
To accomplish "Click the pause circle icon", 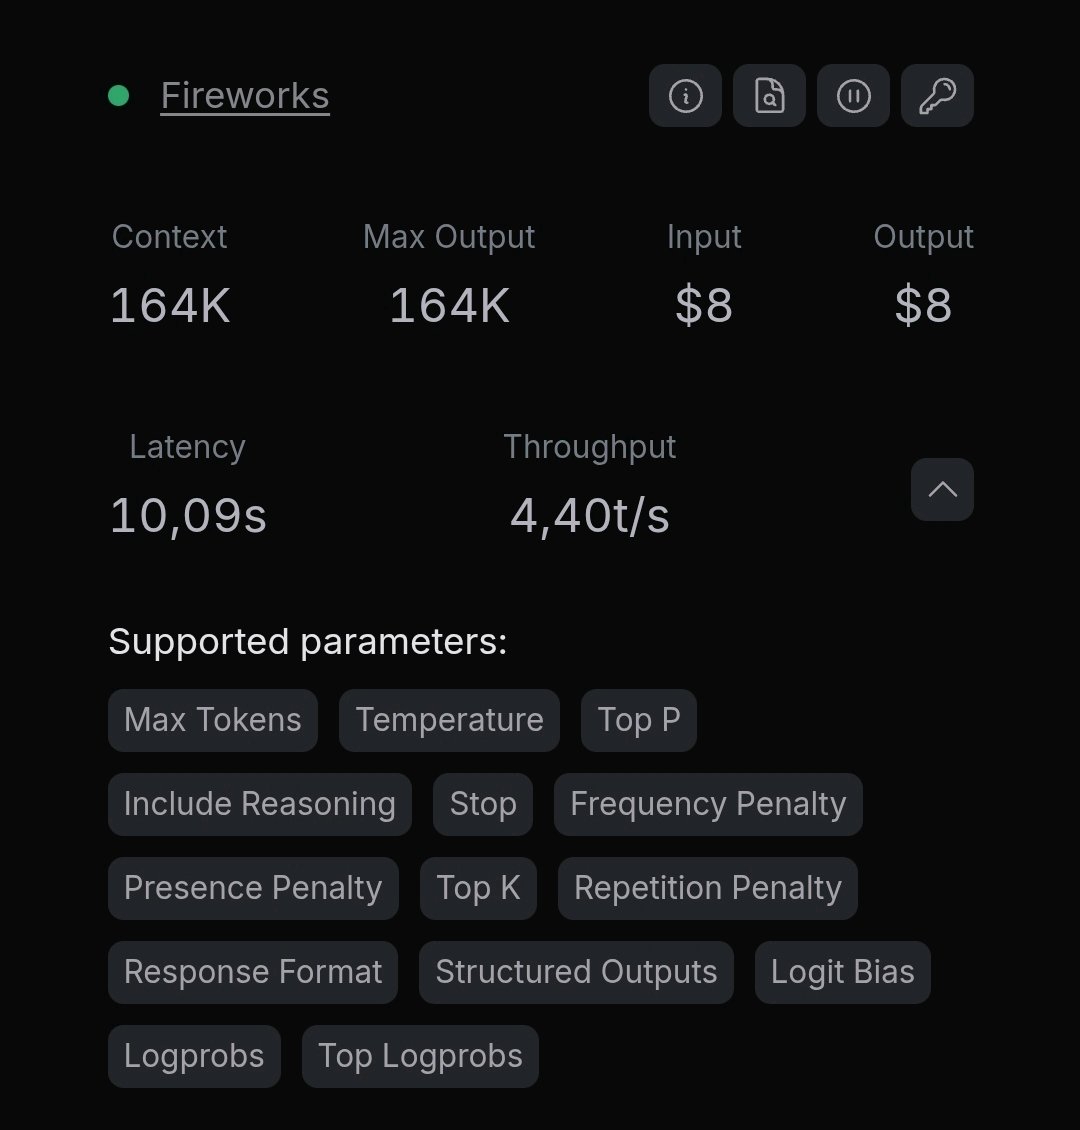I will [853, 96].
